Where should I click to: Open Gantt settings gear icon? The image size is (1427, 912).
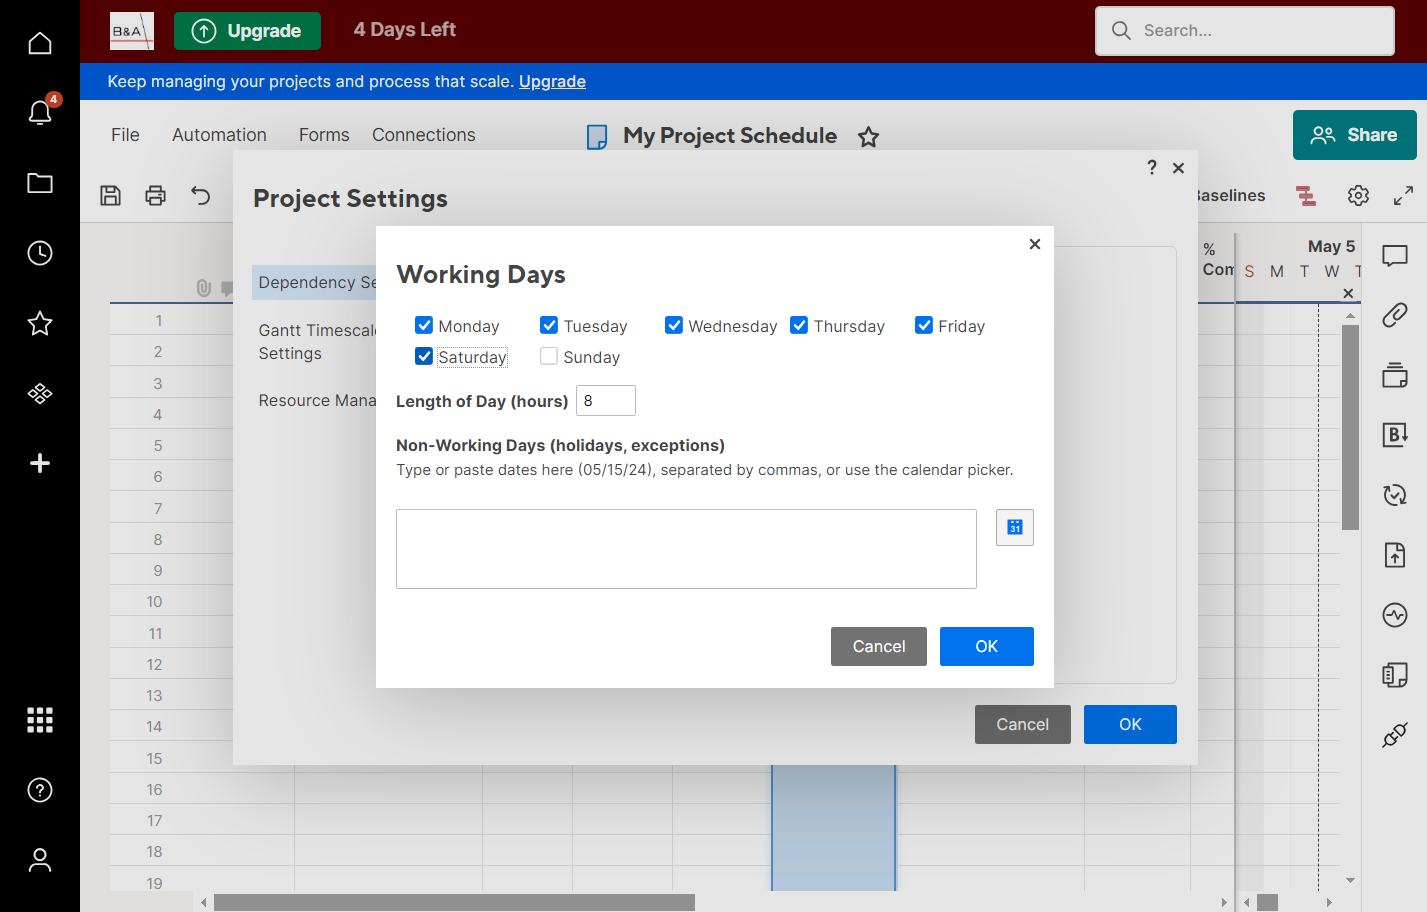[x=1358, y=195]
